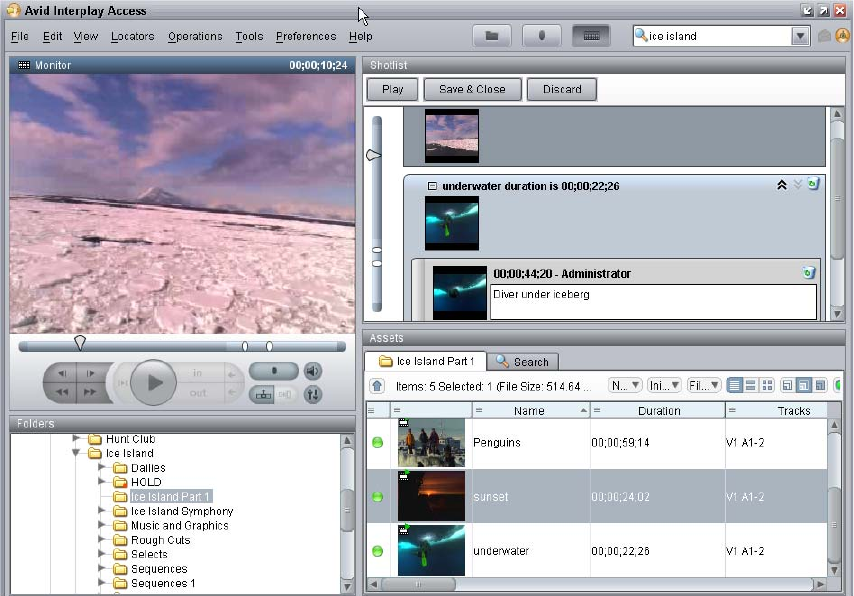Open the search field dropdown arrow
This screenshot has width=854, height=596.
coord(800,36)
